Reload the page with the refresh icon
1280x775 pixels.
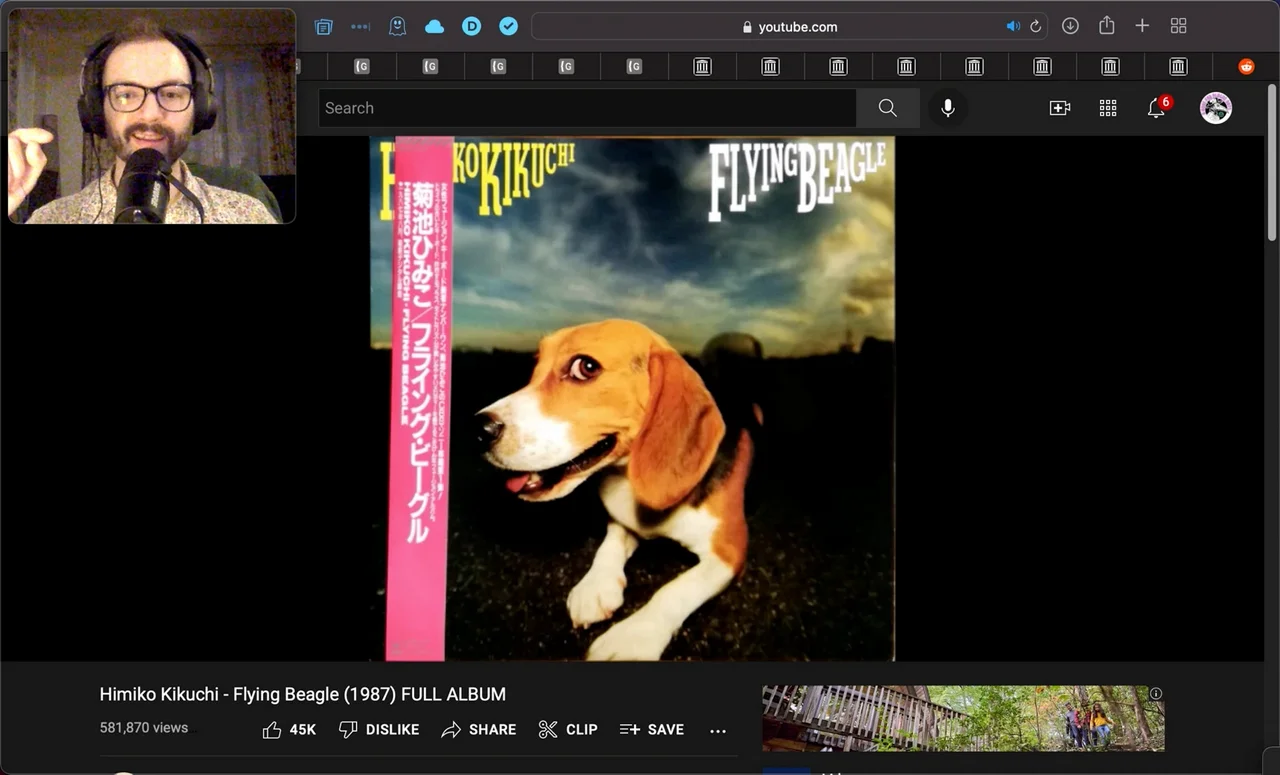coord(1035,27)
